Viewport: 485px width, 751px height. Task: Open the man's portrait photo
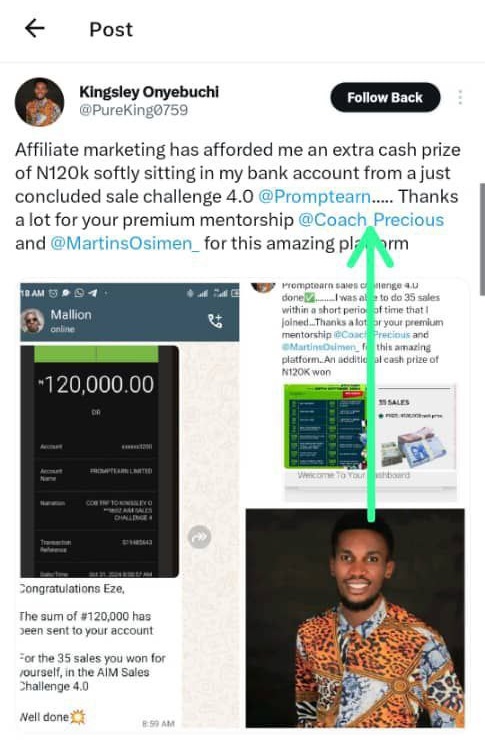click(355, 618)
